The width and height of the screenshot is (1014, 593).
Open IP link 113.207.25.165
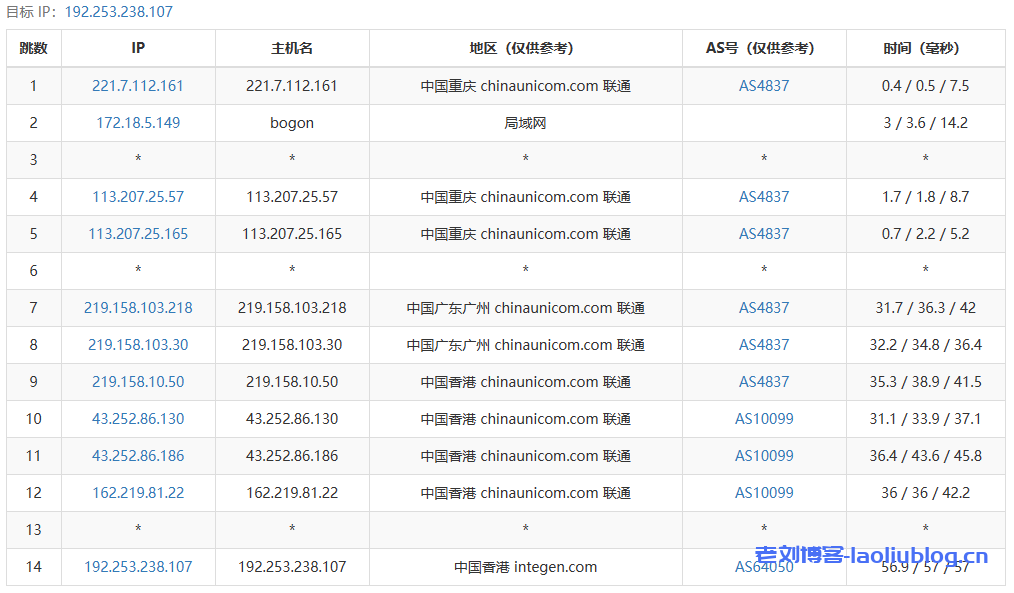pyautogui.click(x=138, y=233)
